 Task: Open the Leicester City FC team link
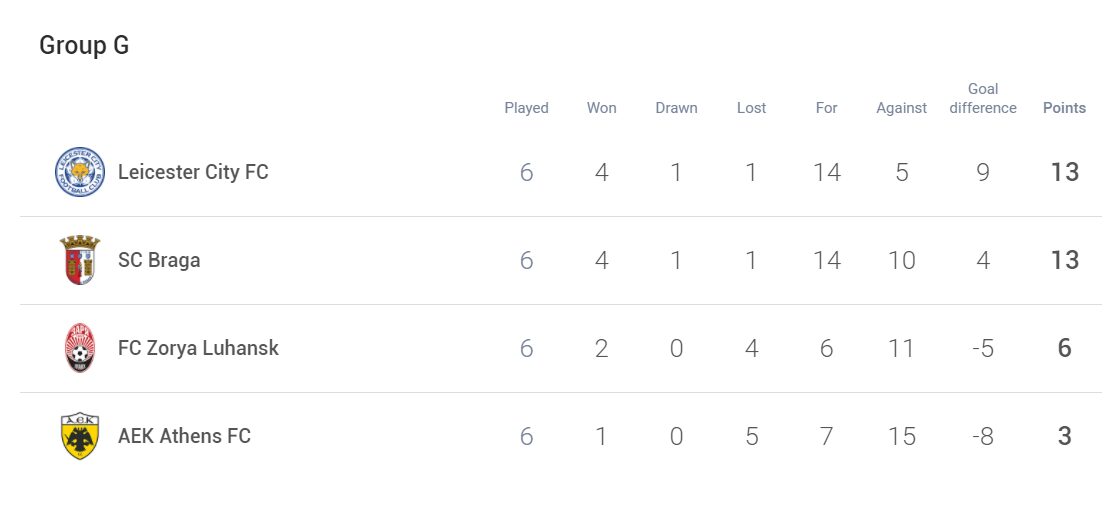[x=193, y=172]
